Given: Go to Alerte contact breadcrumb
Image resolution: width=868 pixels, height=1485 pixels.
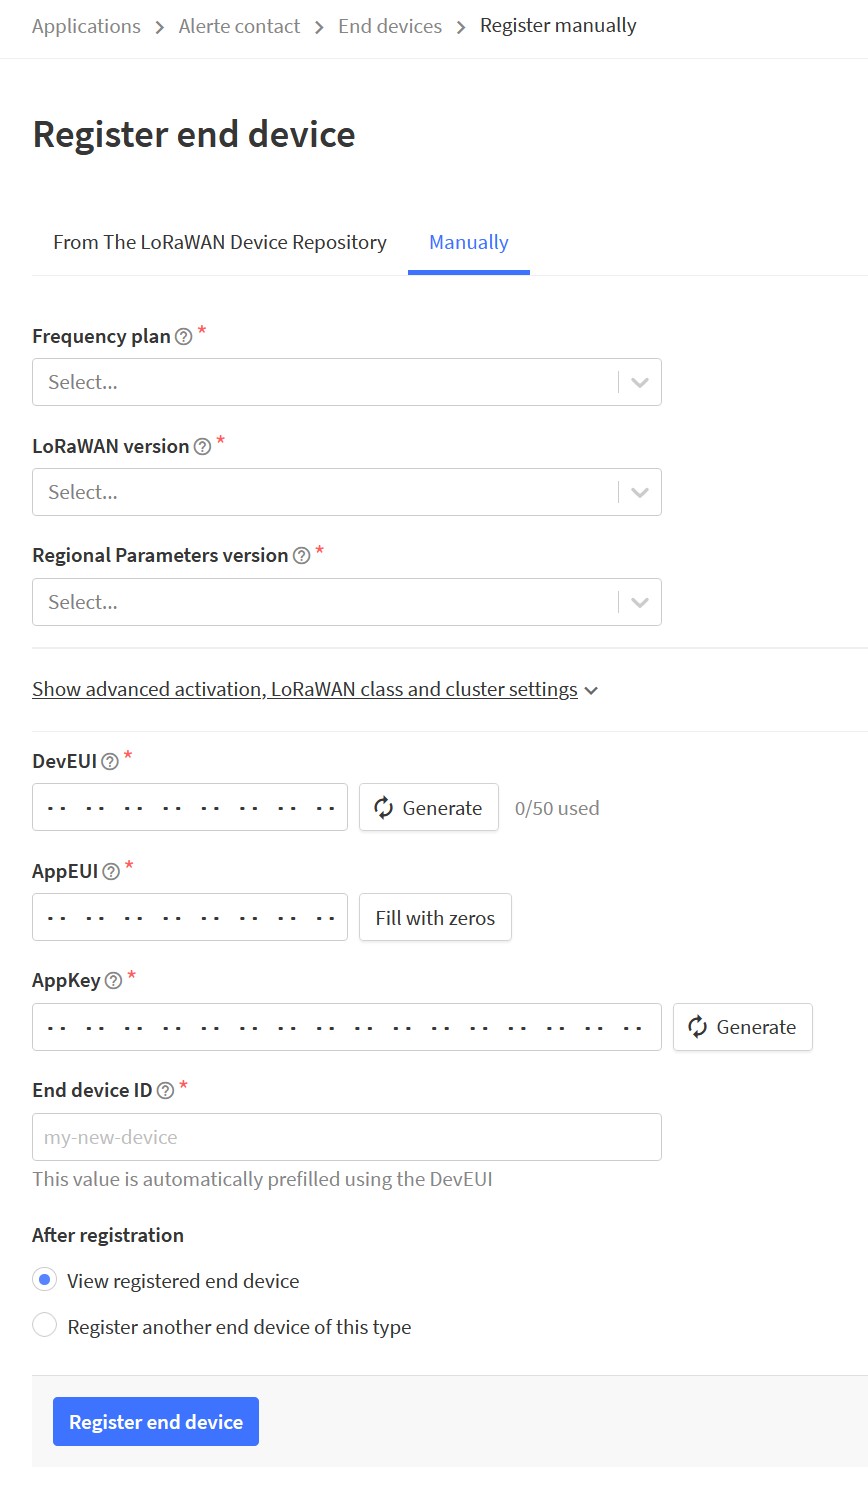Looking at the screenshot, I should (x=239, y=26).
